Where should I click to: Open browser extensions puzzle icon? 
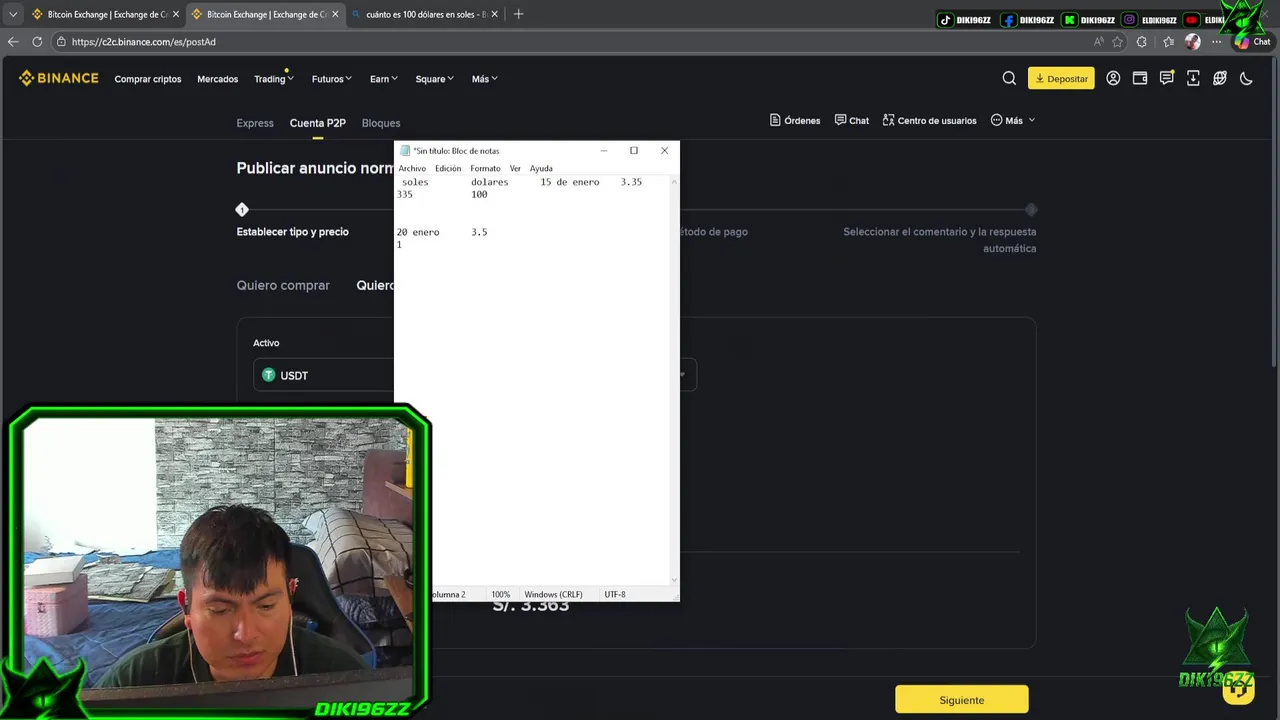[x=1142, y=42]
